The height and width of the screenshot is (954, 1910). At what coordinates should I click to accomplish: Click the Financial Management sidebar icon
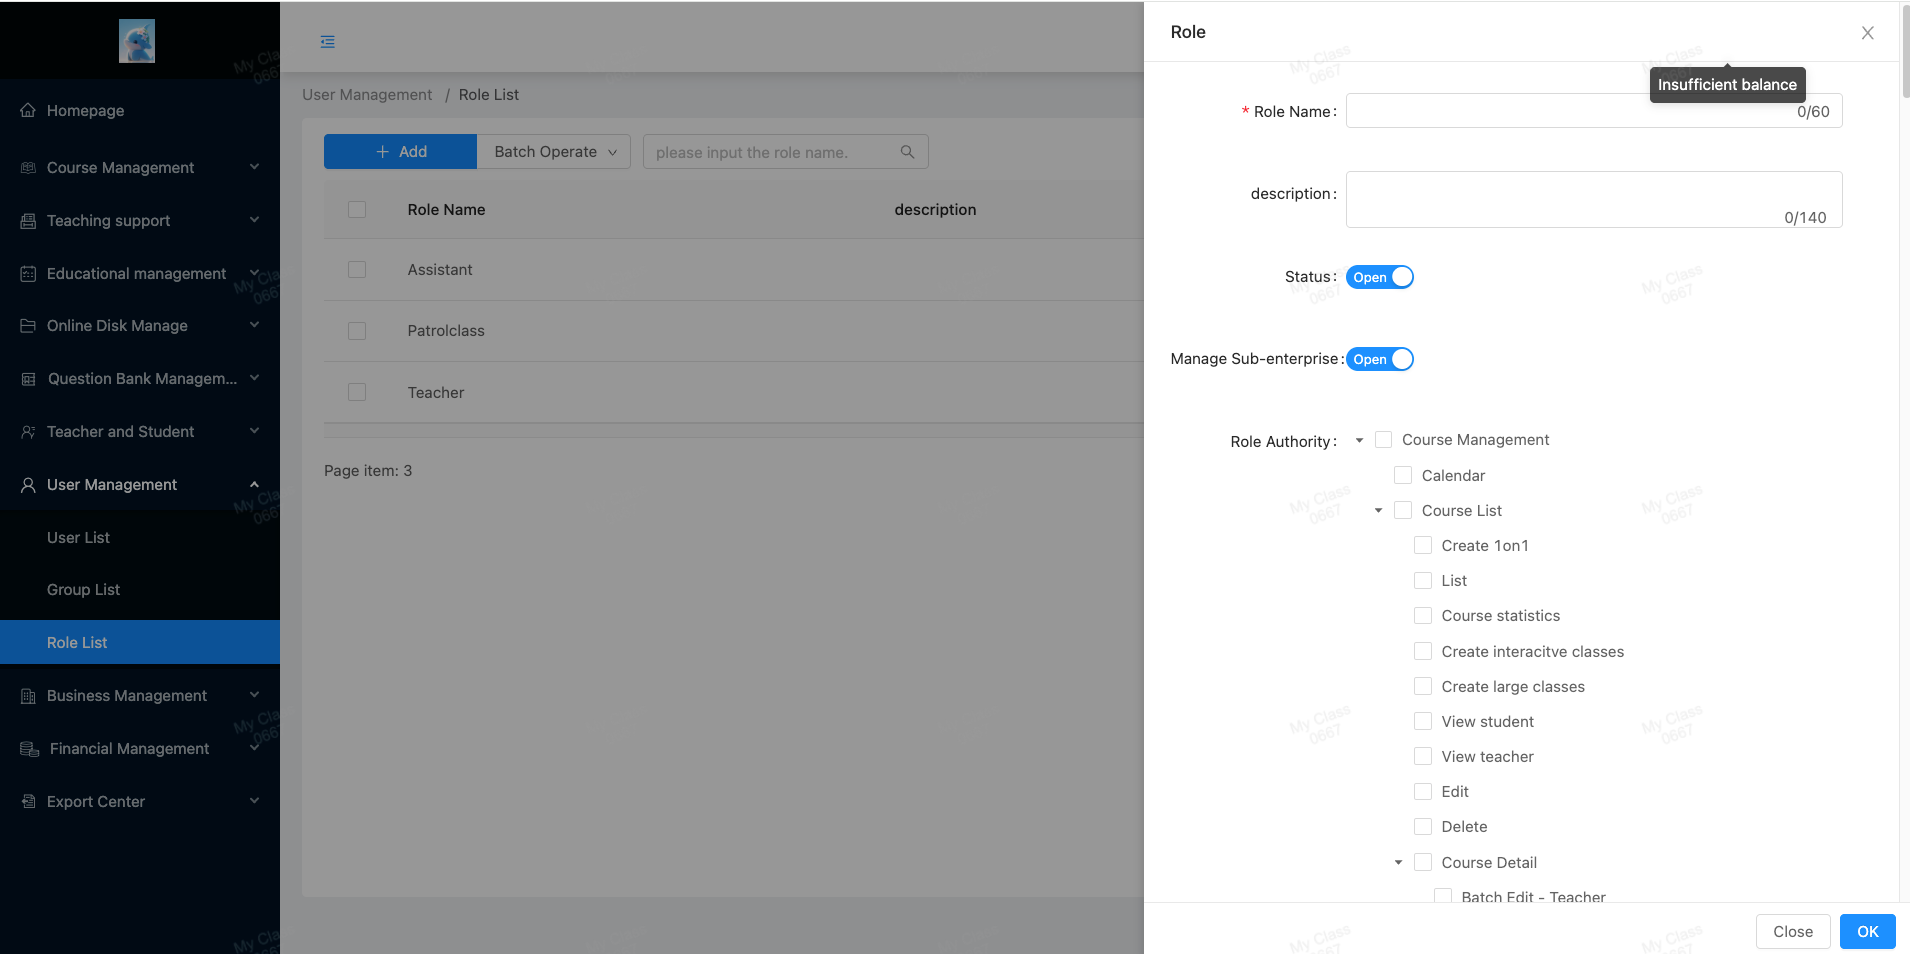tap(29, 749)
